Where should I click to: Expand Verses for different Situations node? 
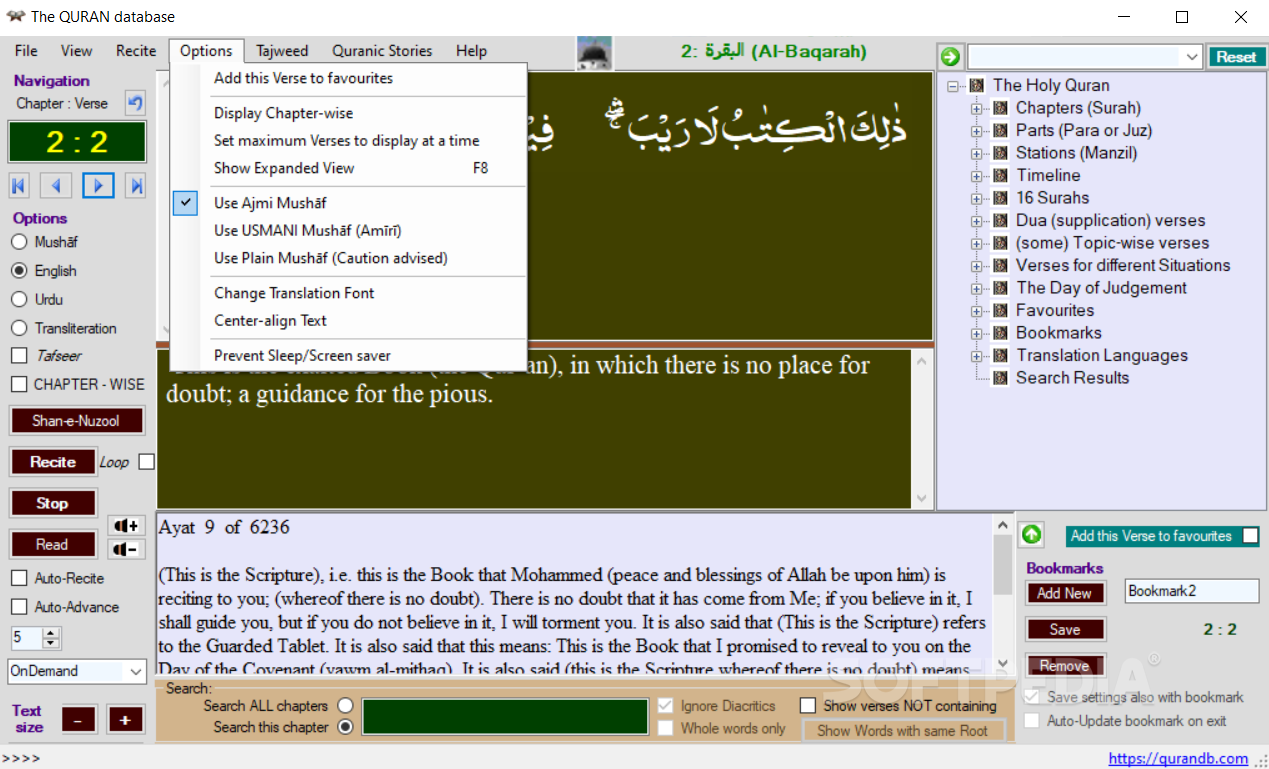976,266
